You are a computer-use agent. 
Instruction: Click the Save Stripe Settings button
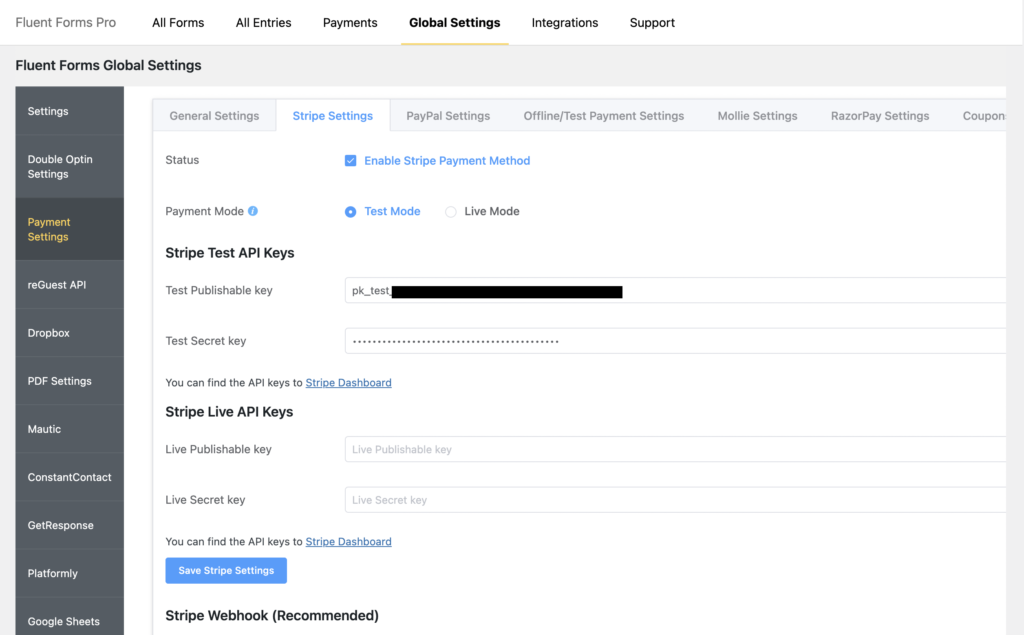pyautogui.click(x=226, y=570)
